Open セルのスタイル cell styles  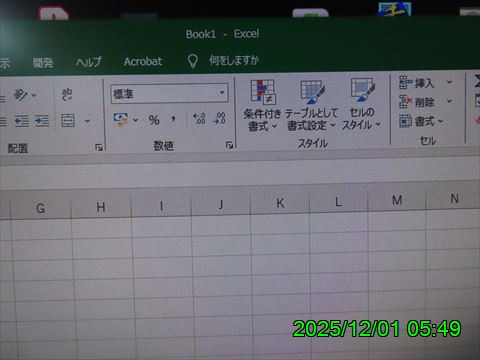362,104
